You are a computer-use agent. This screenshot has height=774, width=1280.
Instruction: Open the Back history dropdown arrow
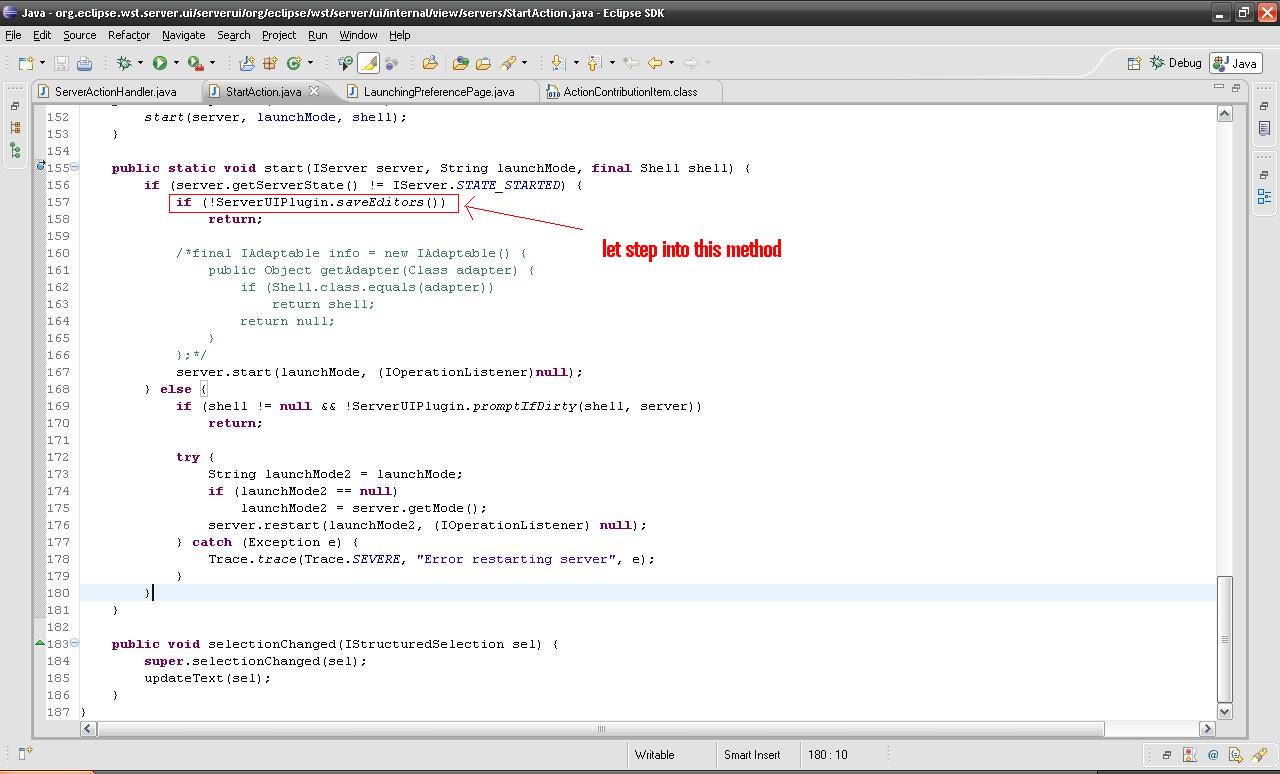click(671, 63)
